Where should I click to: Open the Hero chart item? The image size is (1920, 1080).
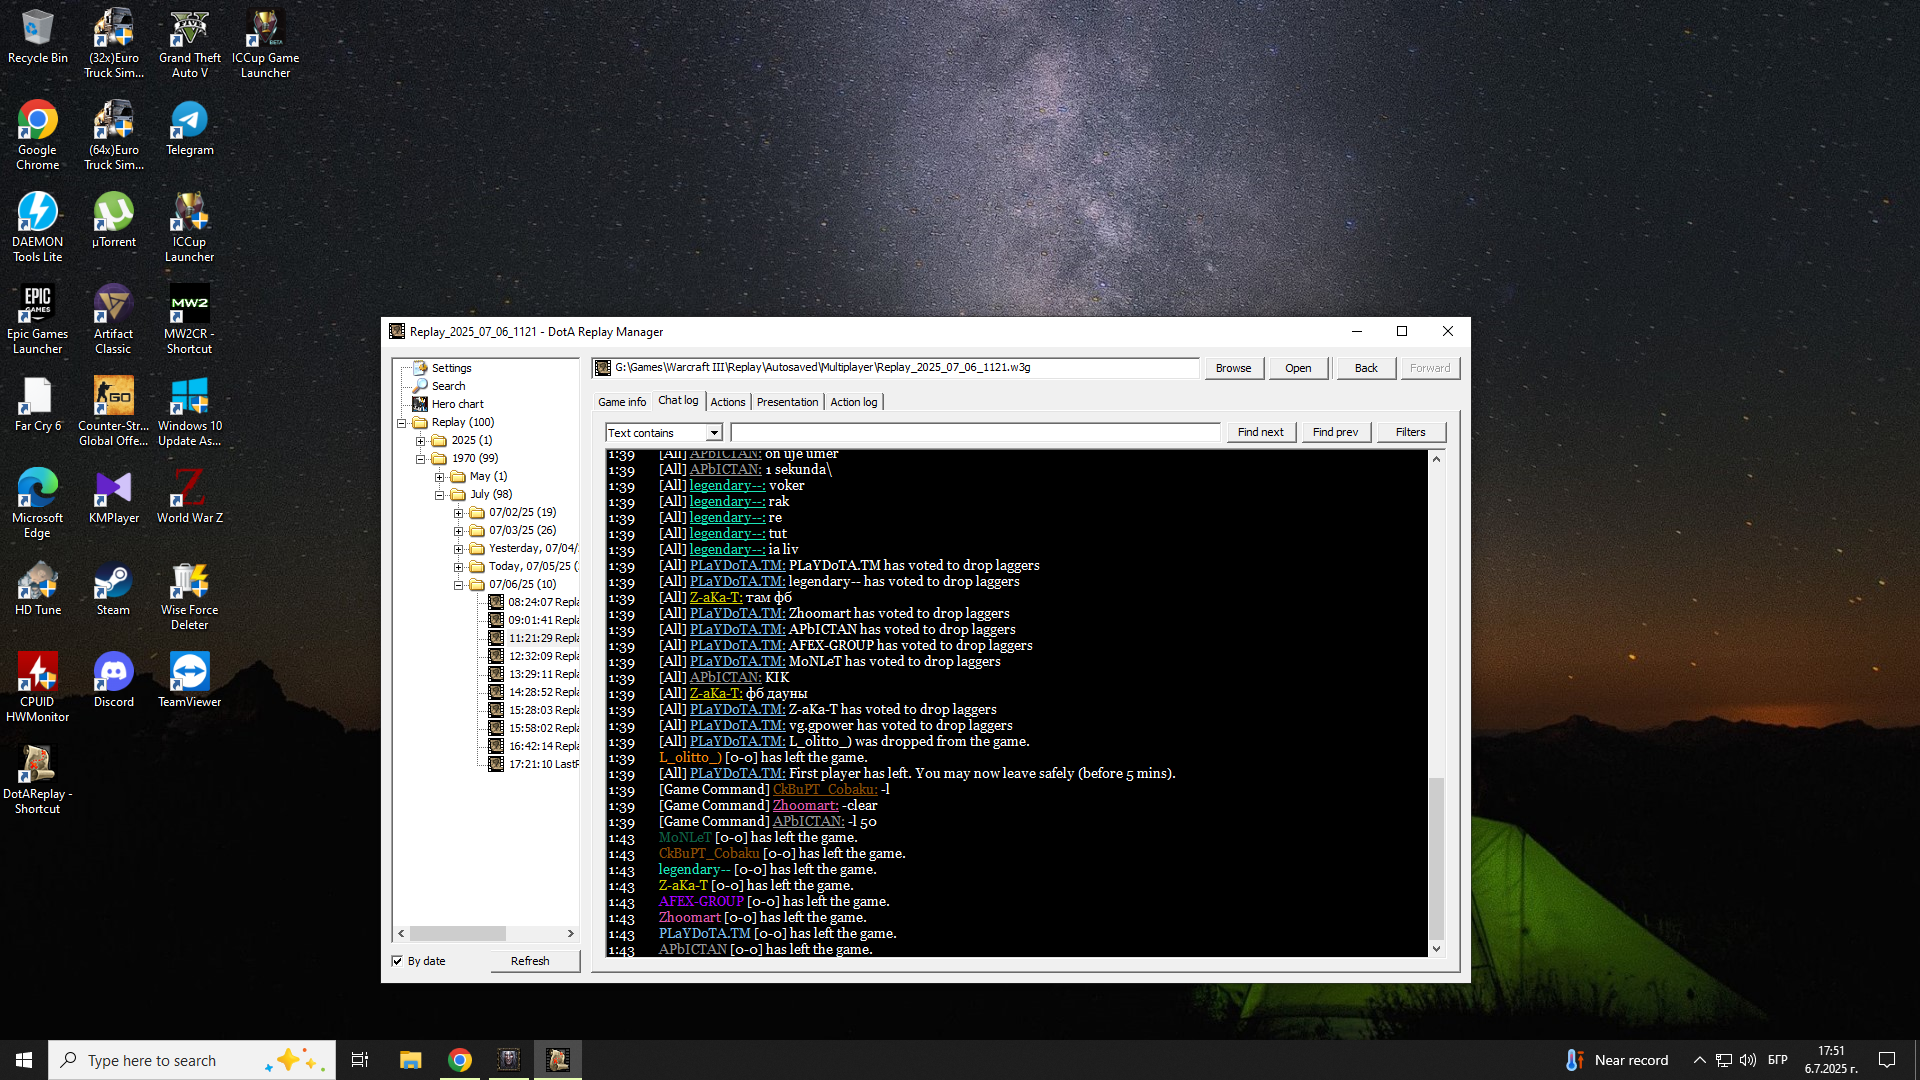click(457, 404)
